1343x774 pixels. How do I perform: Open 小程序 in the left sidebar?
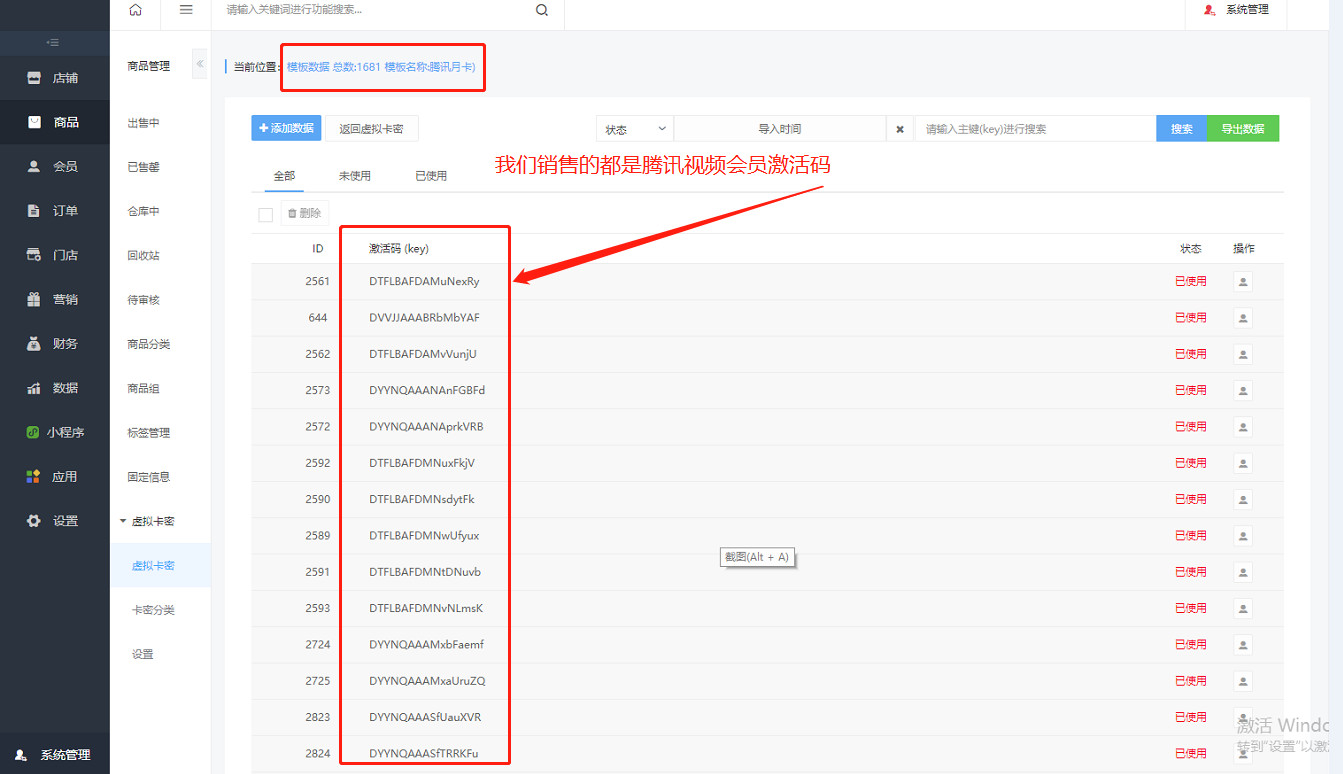(54, 433)
